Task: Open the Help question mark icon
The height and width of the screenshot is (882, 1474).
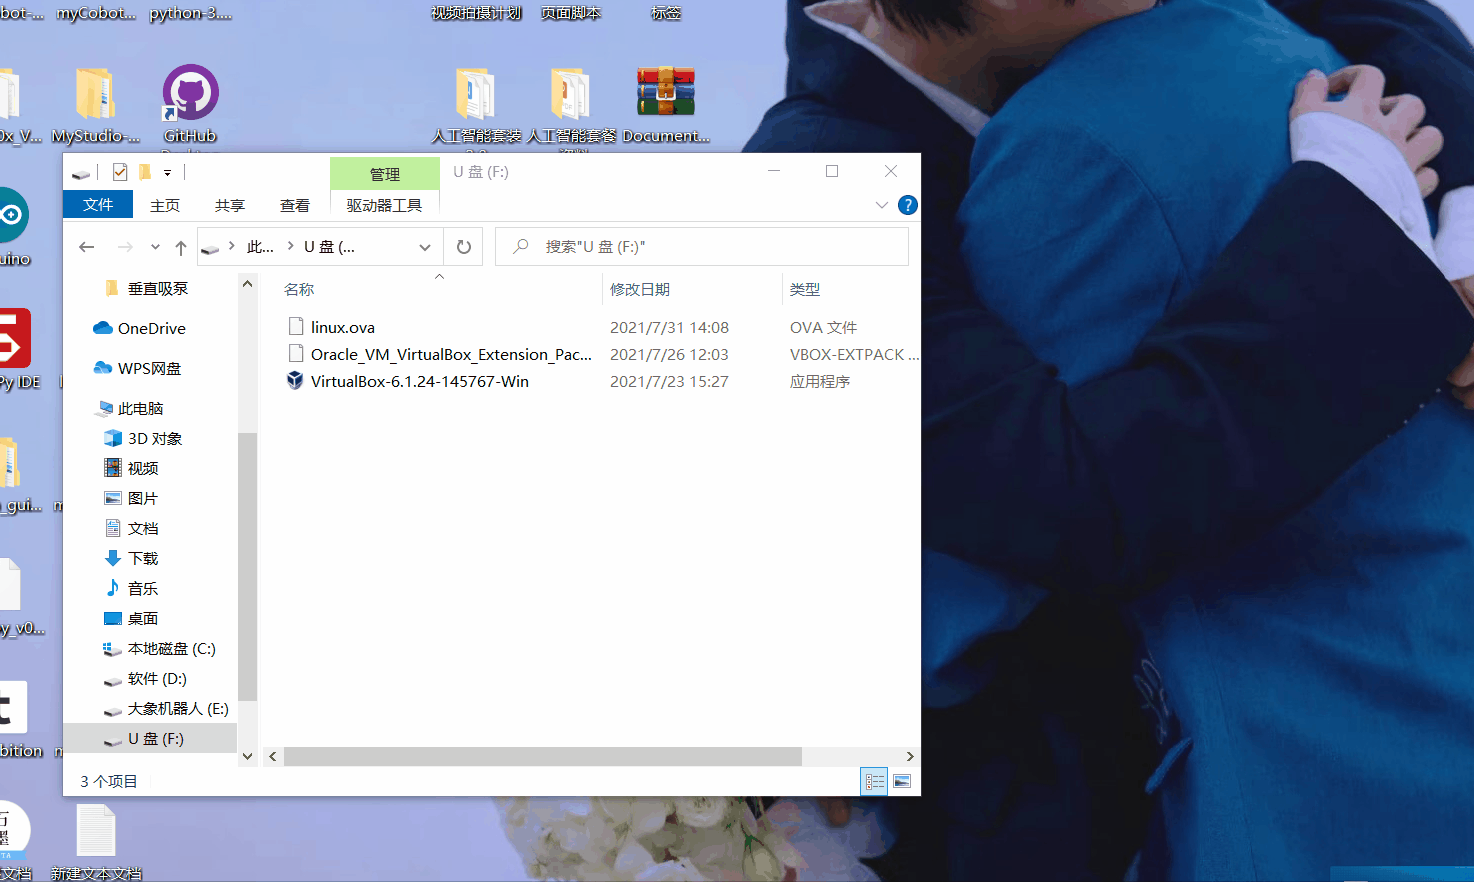Action: (907, 205)
